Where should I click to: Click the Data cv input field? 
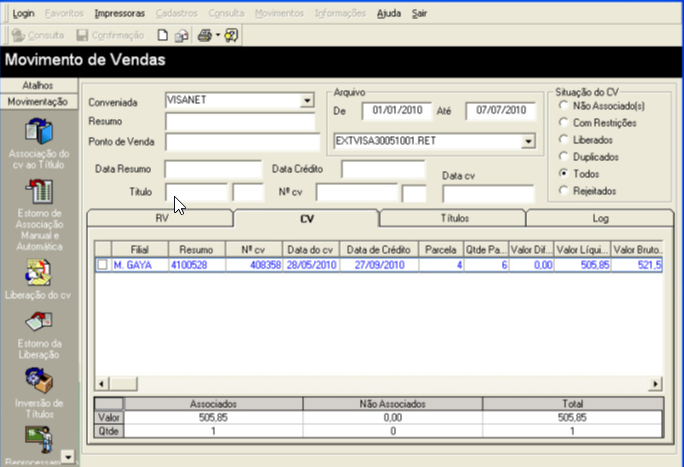(x=488, y=194)
